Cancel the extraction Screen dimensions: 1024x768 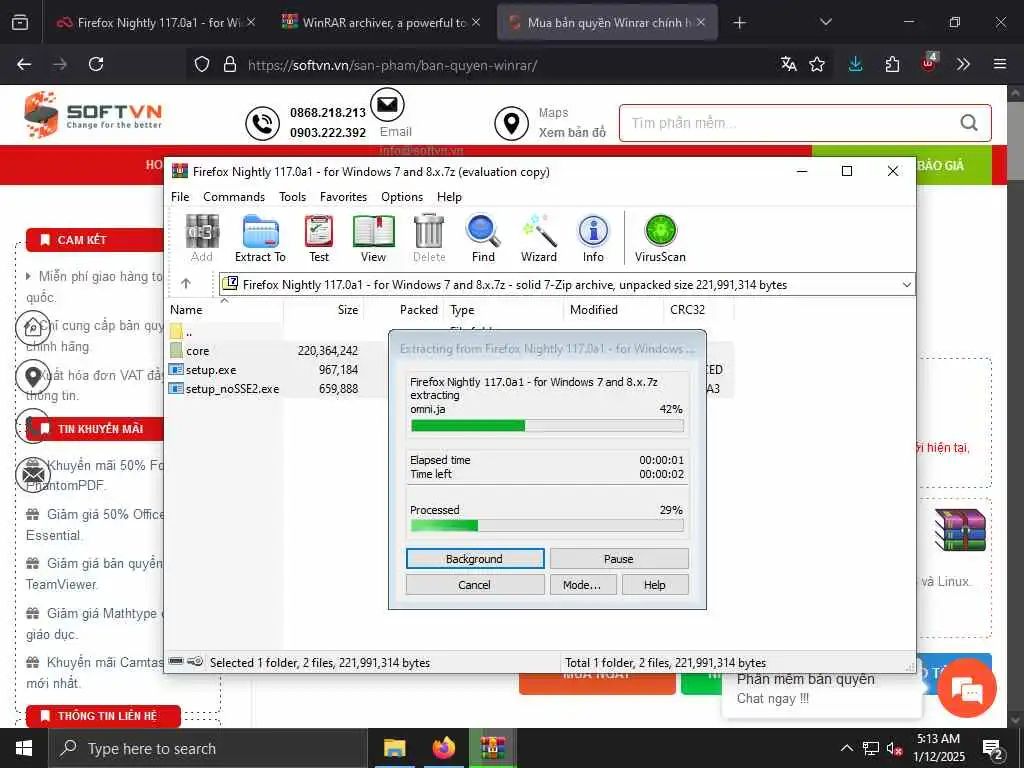[475, 584]
